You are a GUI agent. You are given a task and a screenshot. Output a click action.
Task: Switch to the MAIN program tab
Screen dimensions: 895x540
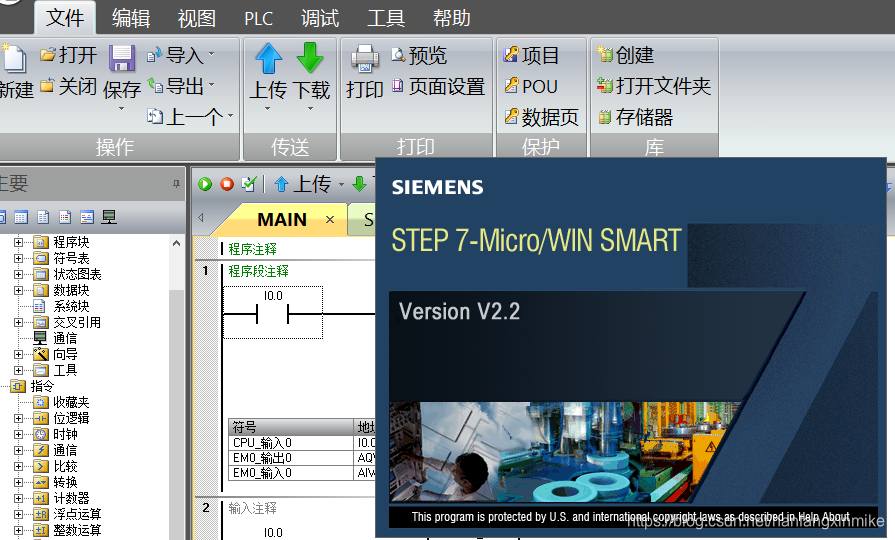tap(282, 219)
